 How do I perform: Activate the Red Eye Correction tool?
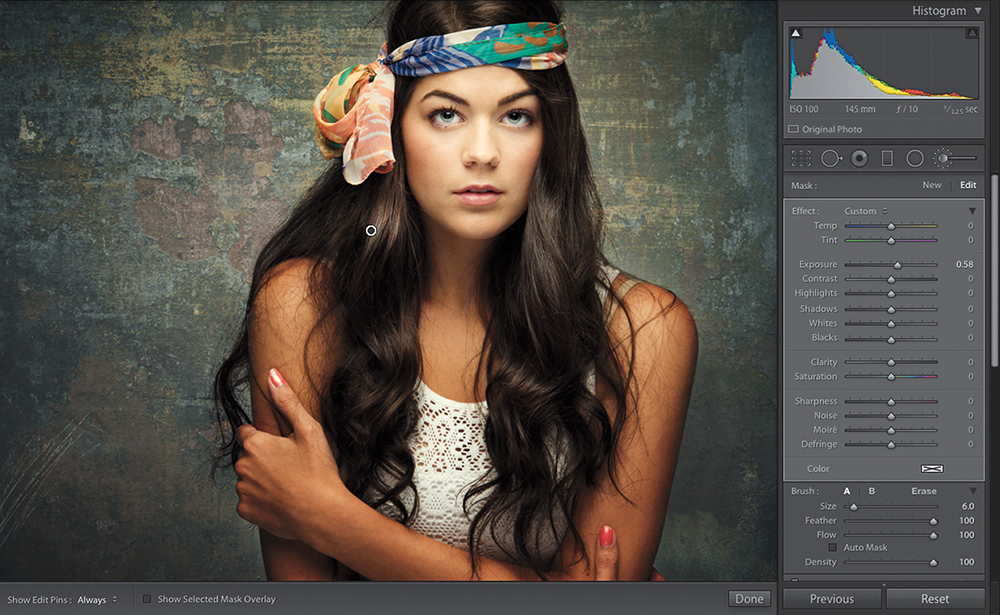(x=859, y=158)
